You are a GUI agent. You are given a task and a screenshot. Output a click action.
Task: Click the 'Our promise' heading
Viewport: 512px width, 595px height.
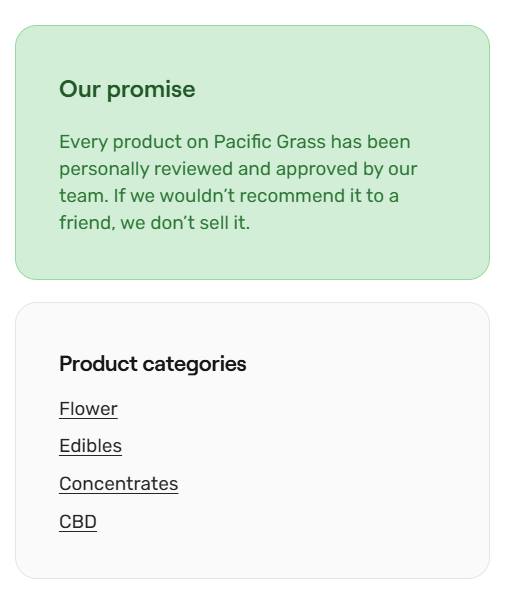(x=127, y=90)
